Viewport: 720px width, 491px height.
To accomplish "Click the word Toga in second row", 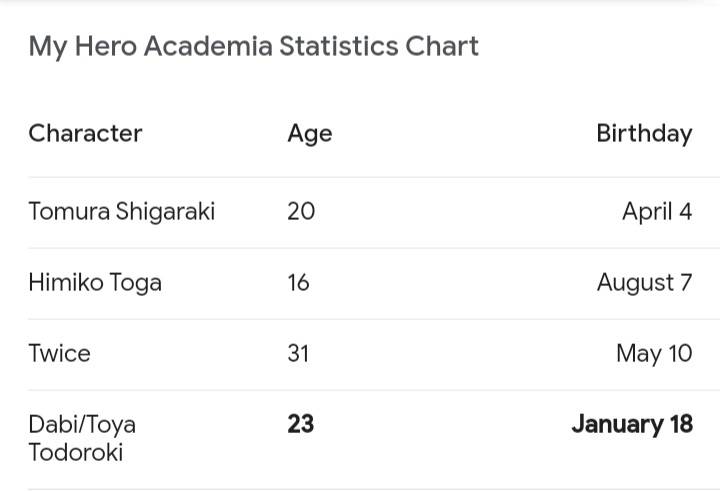I will tap(137, 283).
